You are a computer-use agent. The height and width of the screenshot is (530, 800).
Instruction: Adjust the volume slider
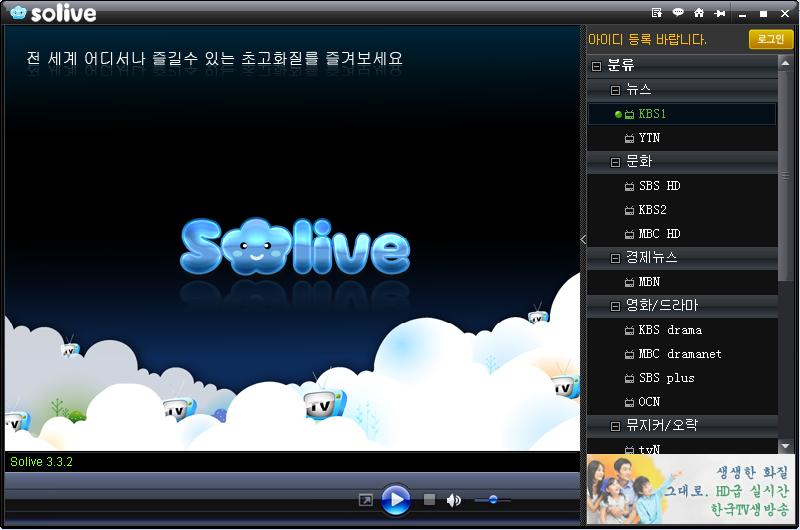[492, 500]
